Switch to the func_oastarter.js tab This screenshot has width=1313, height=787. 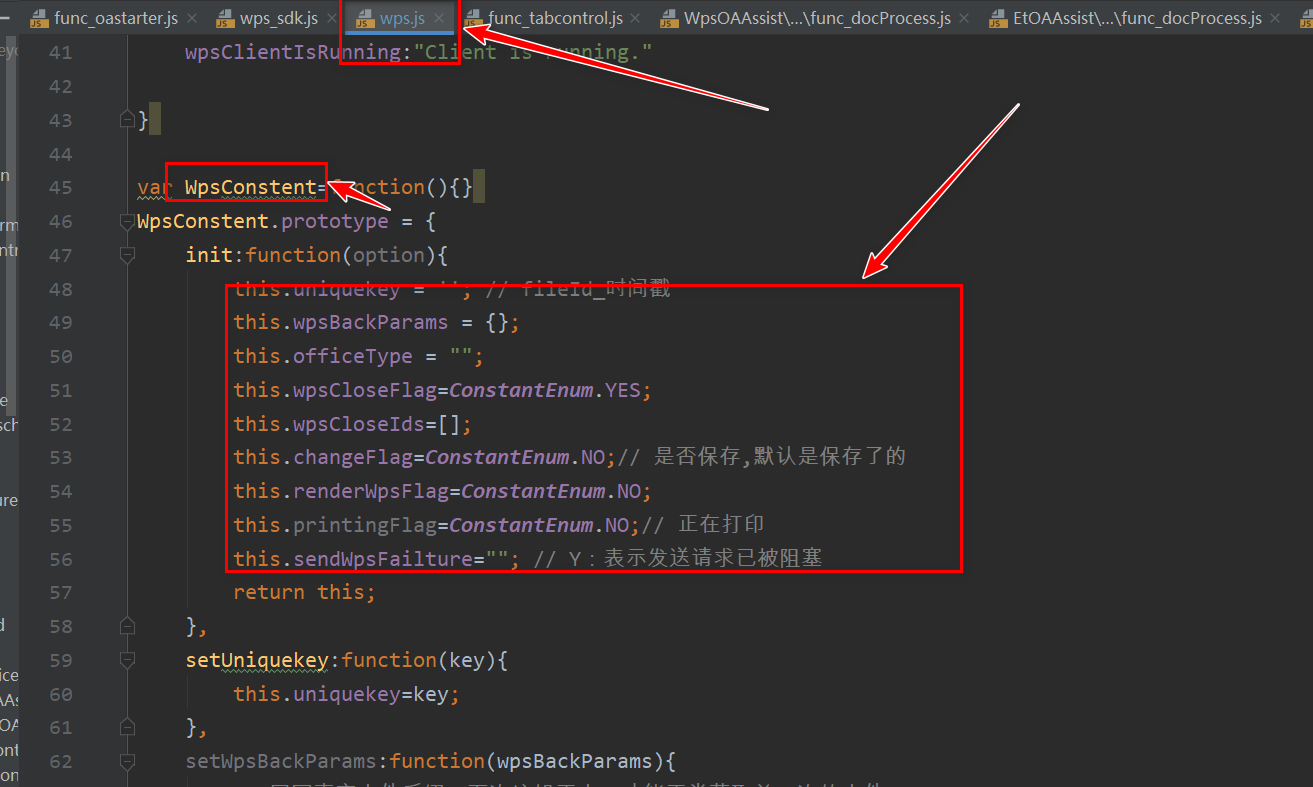117,18
